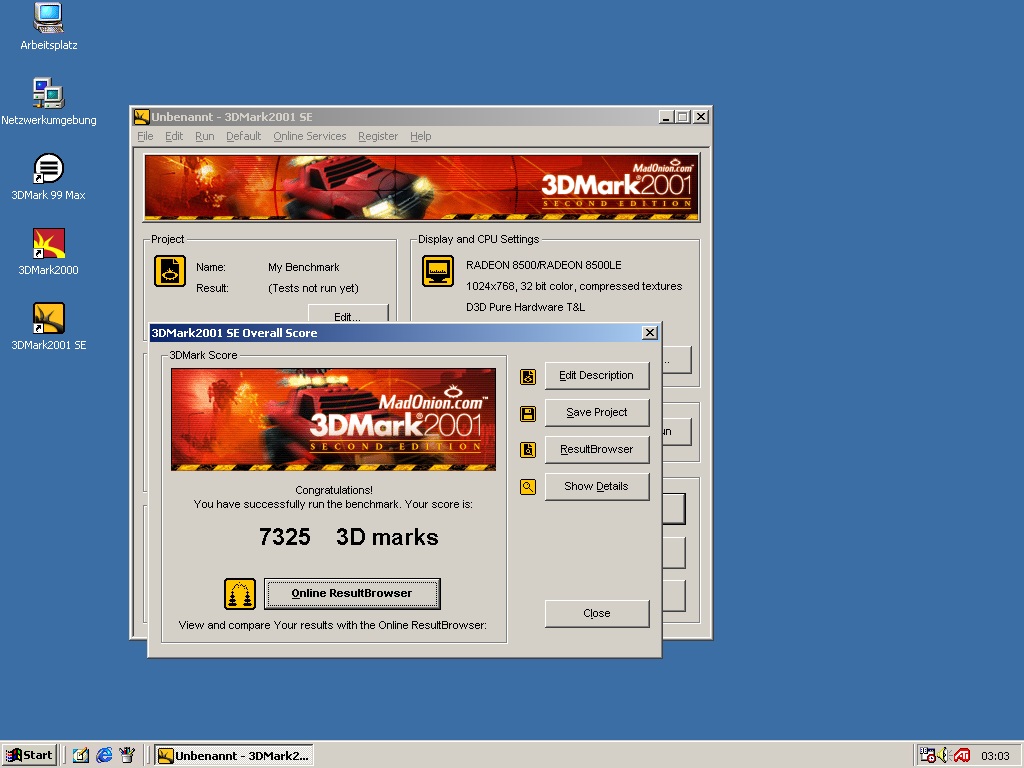This screenshot has width=1024, height=768.
Task: Open the Run menu
Action: tap(204, 136)
